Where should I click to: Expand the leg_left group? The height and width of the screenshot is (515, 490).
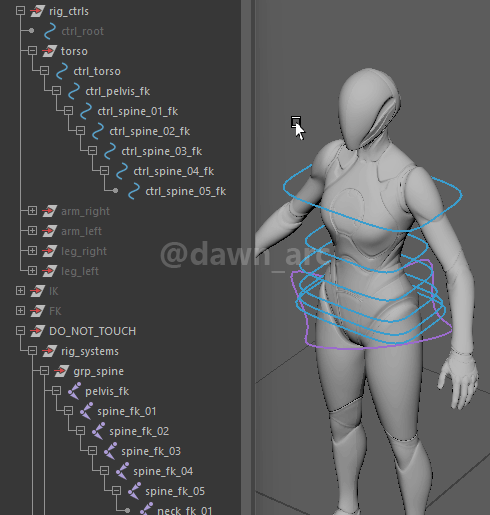[x=32, y=271]
